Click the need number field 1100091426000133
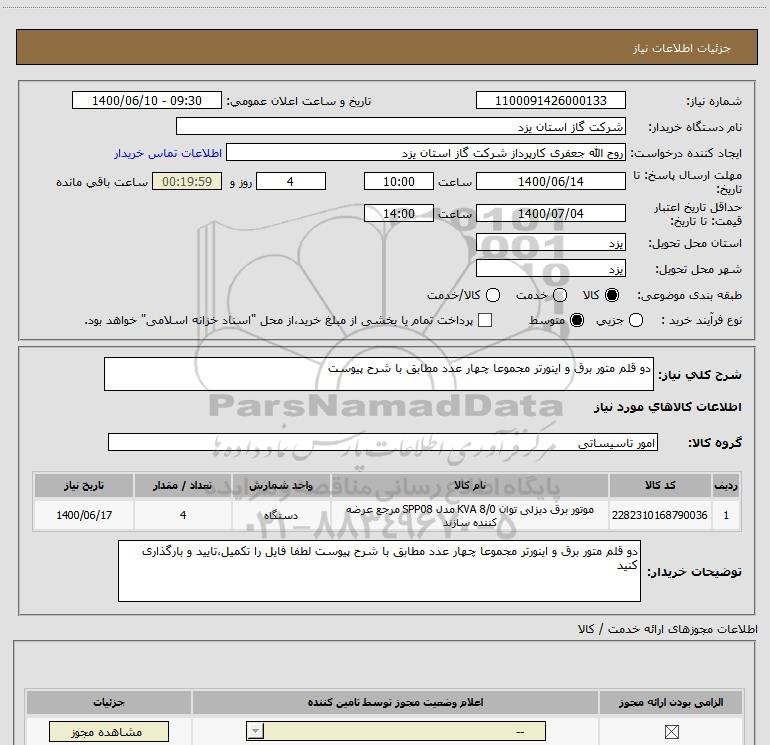770x745 pixels. [550, 100]
